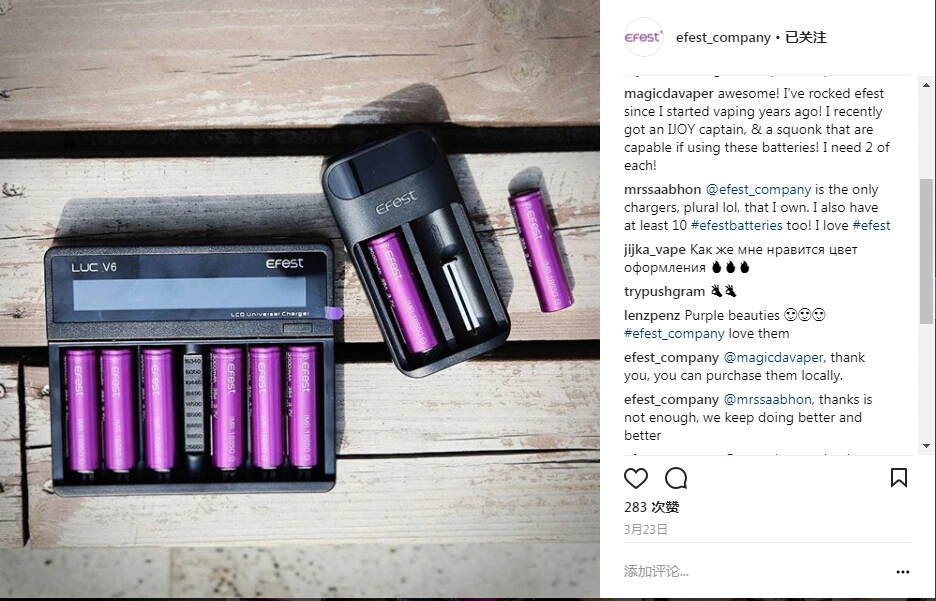Open the @mrssaabhon mention in the reply
936x601 pixels.
(767, 399)
